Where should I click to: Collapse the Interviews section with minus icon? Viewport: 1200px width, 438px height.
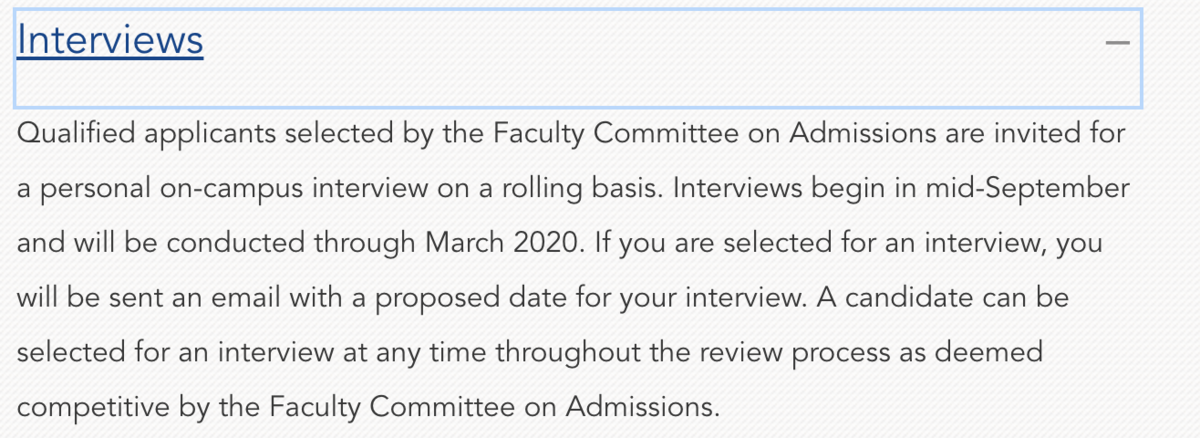[1117, 43]
